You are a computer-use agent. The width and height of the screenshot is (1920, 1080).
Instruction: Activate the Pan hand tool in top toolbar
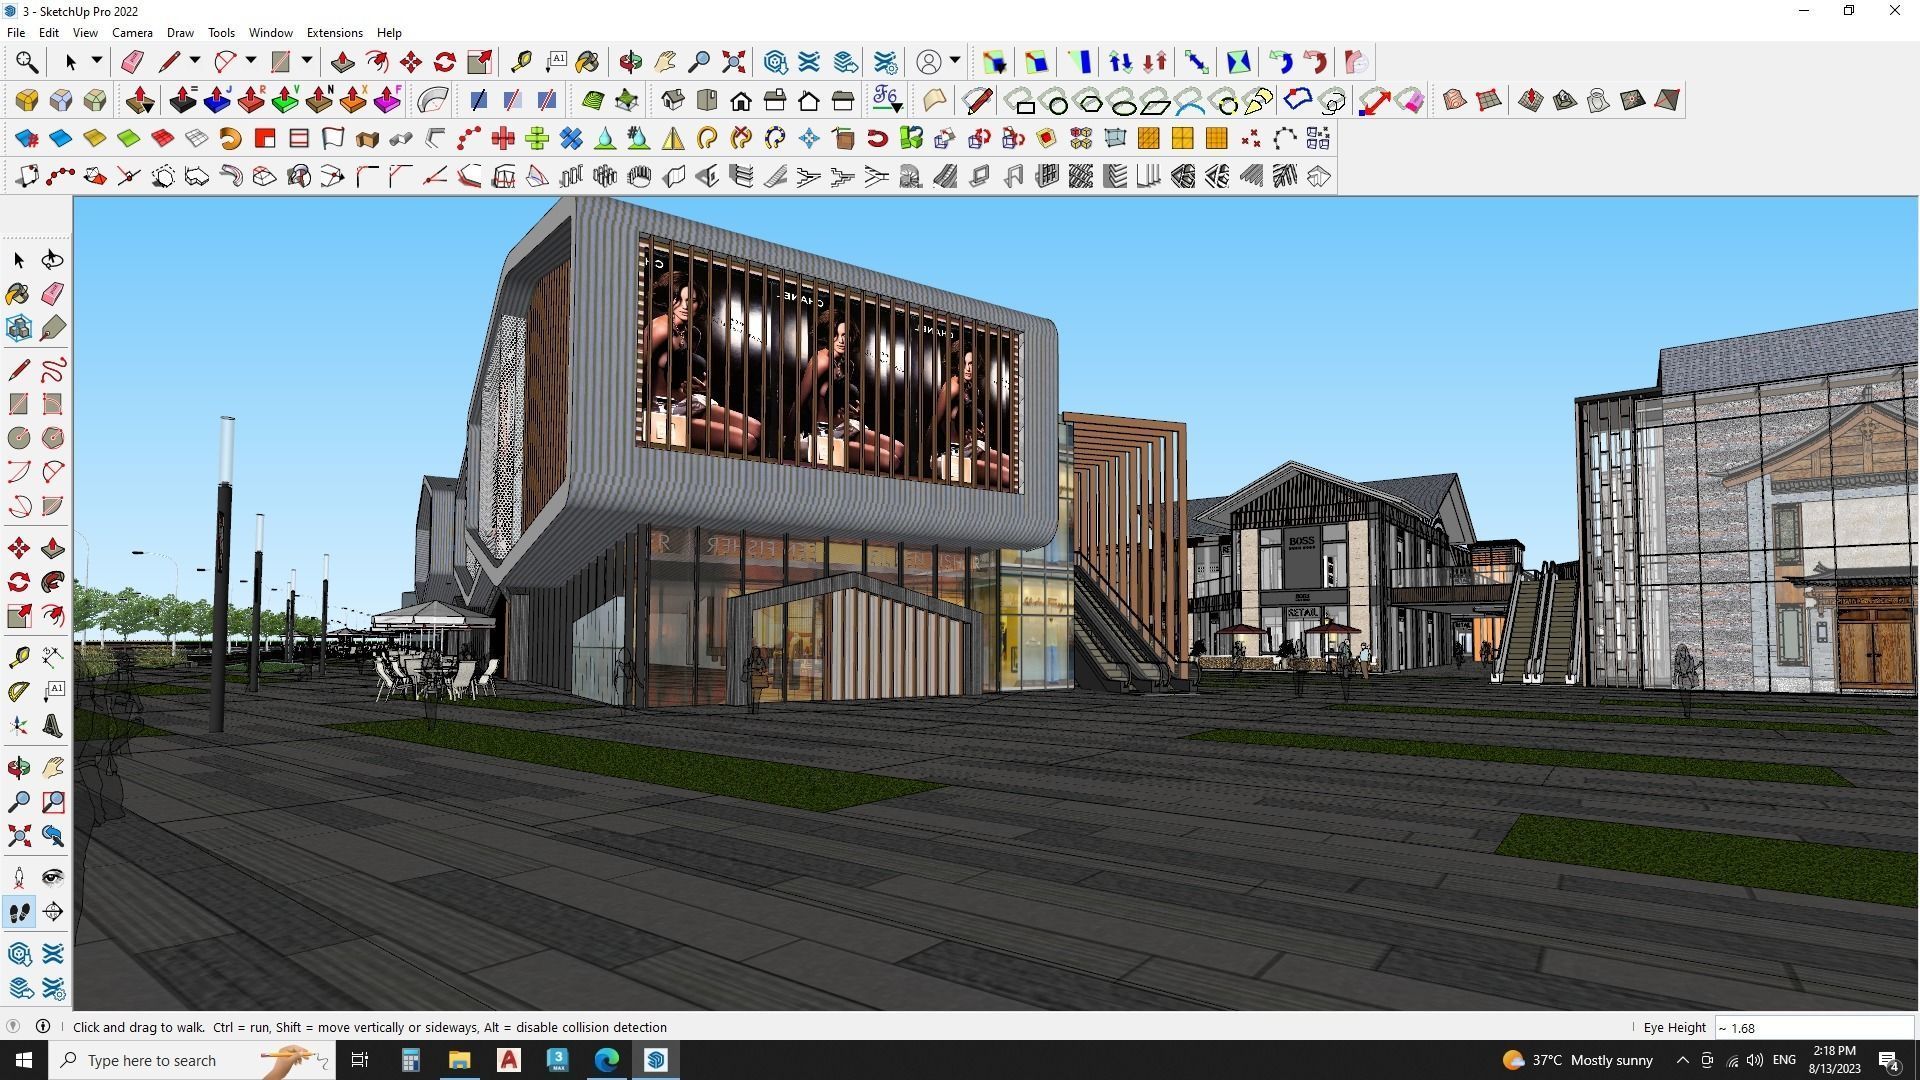[x=665, y=62]
